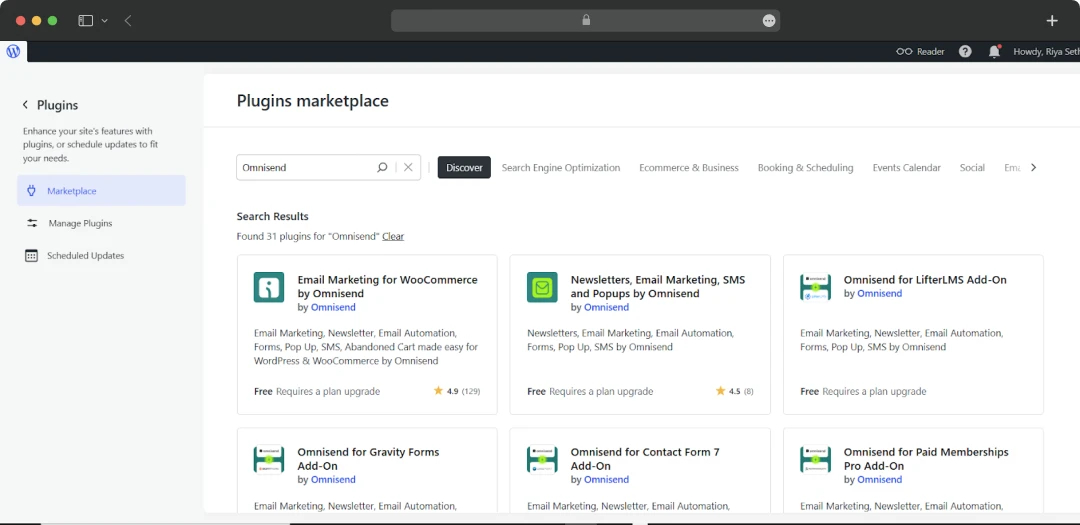Image resolution: width=1080 pixels, height=525 pixels.
Task: Expand the sidebar dropdown arrow in browser
Action: [x=105, y=21]
